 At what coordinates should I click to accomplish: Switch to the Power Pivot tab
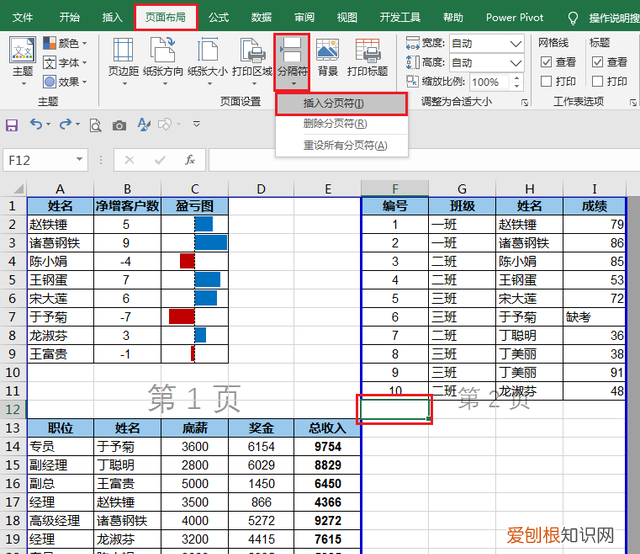[514, 18]
